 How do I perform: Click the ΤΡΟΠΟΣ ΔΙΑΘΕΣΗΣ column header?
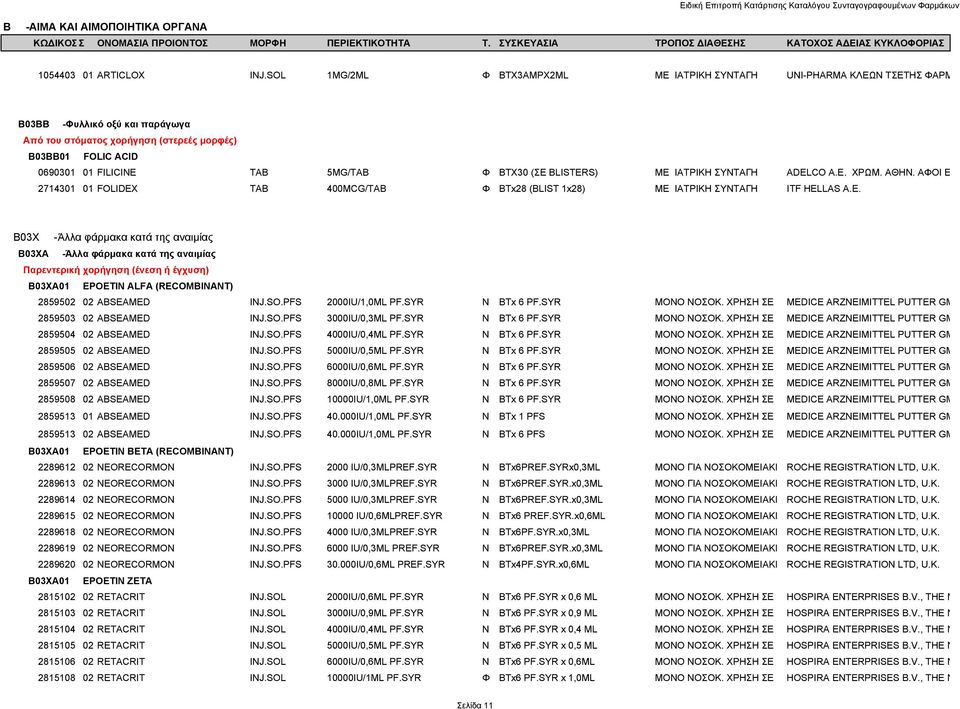coord(700,43)
